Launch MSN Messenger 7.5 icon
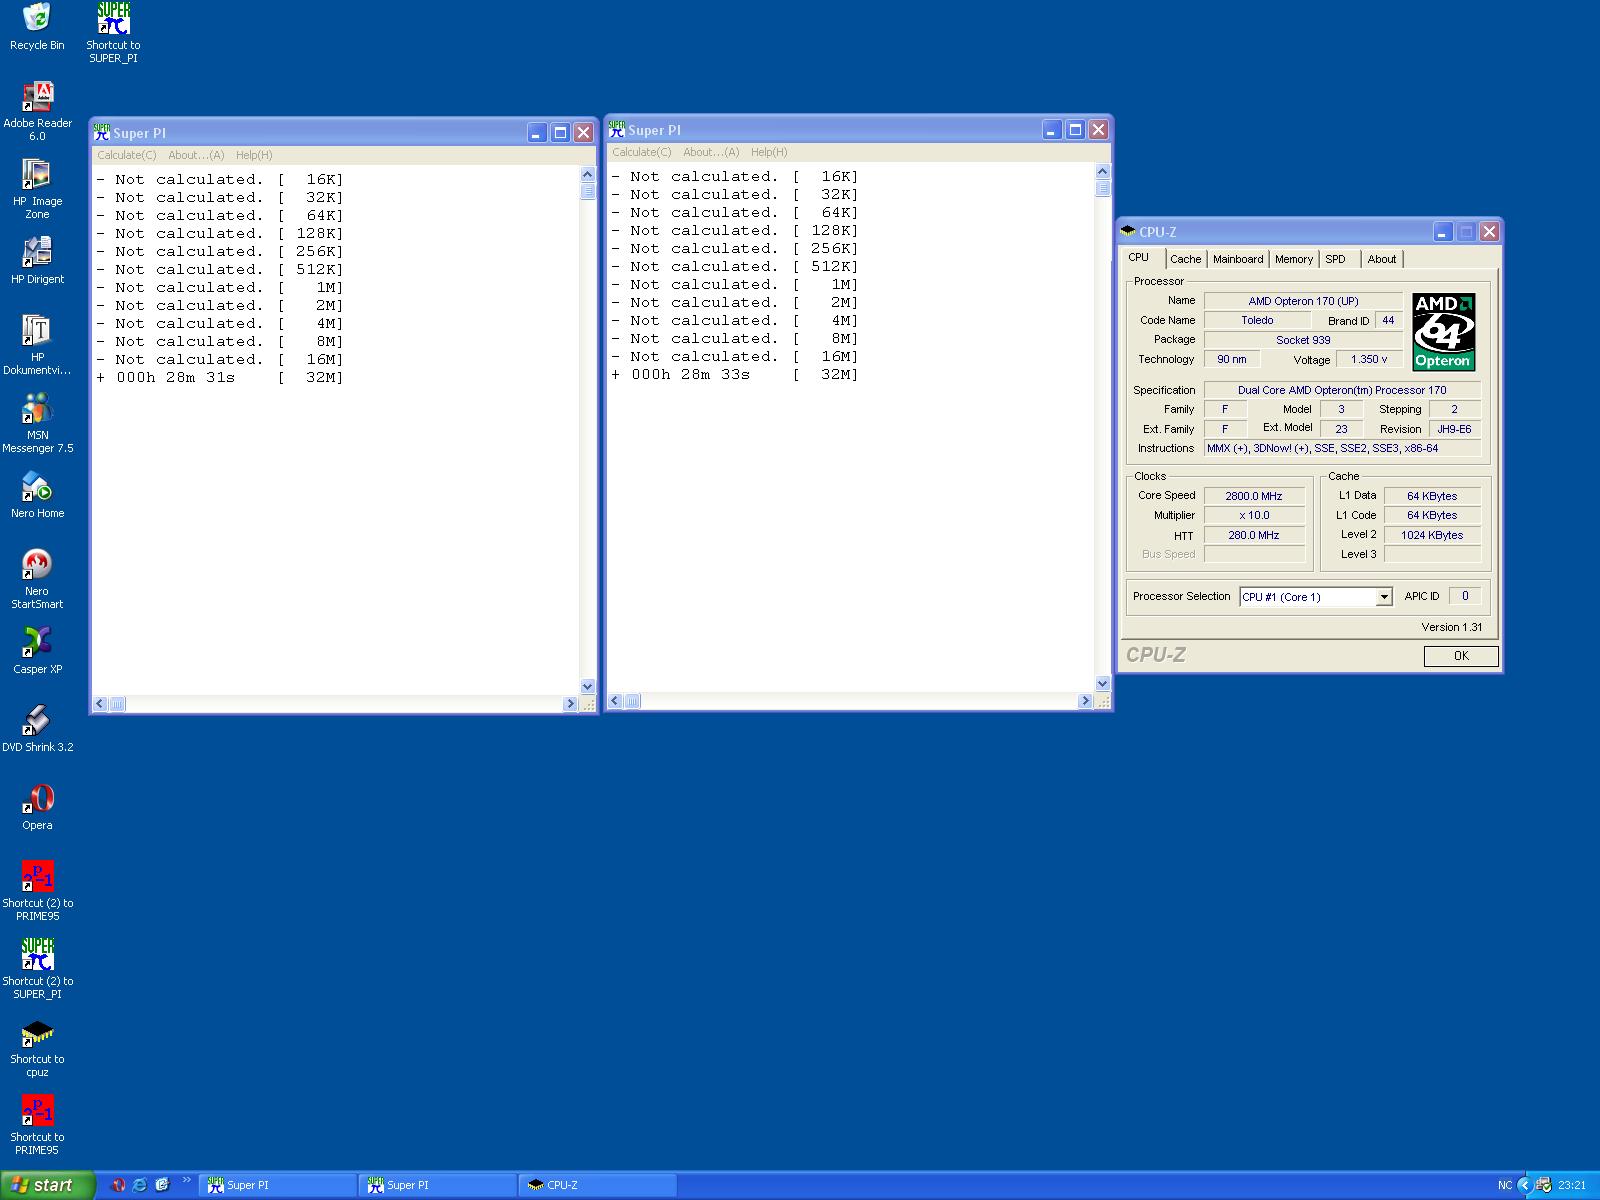1600x1200 pixels. coord(37,423)
